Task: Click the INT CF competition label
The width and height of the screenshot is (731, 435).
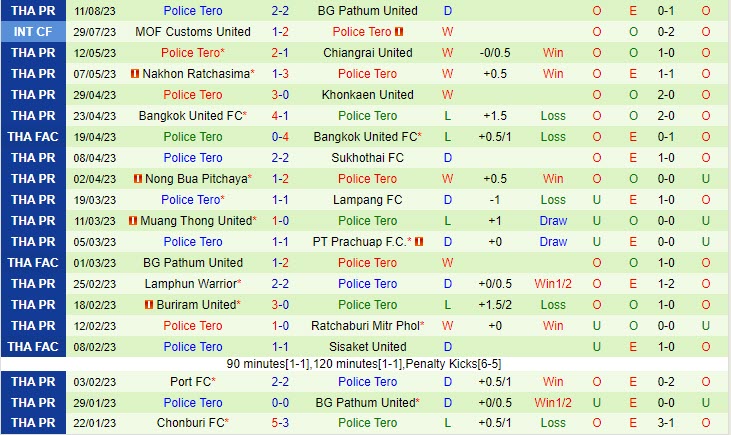Action: pyautogui.click(x=33, y=32)
